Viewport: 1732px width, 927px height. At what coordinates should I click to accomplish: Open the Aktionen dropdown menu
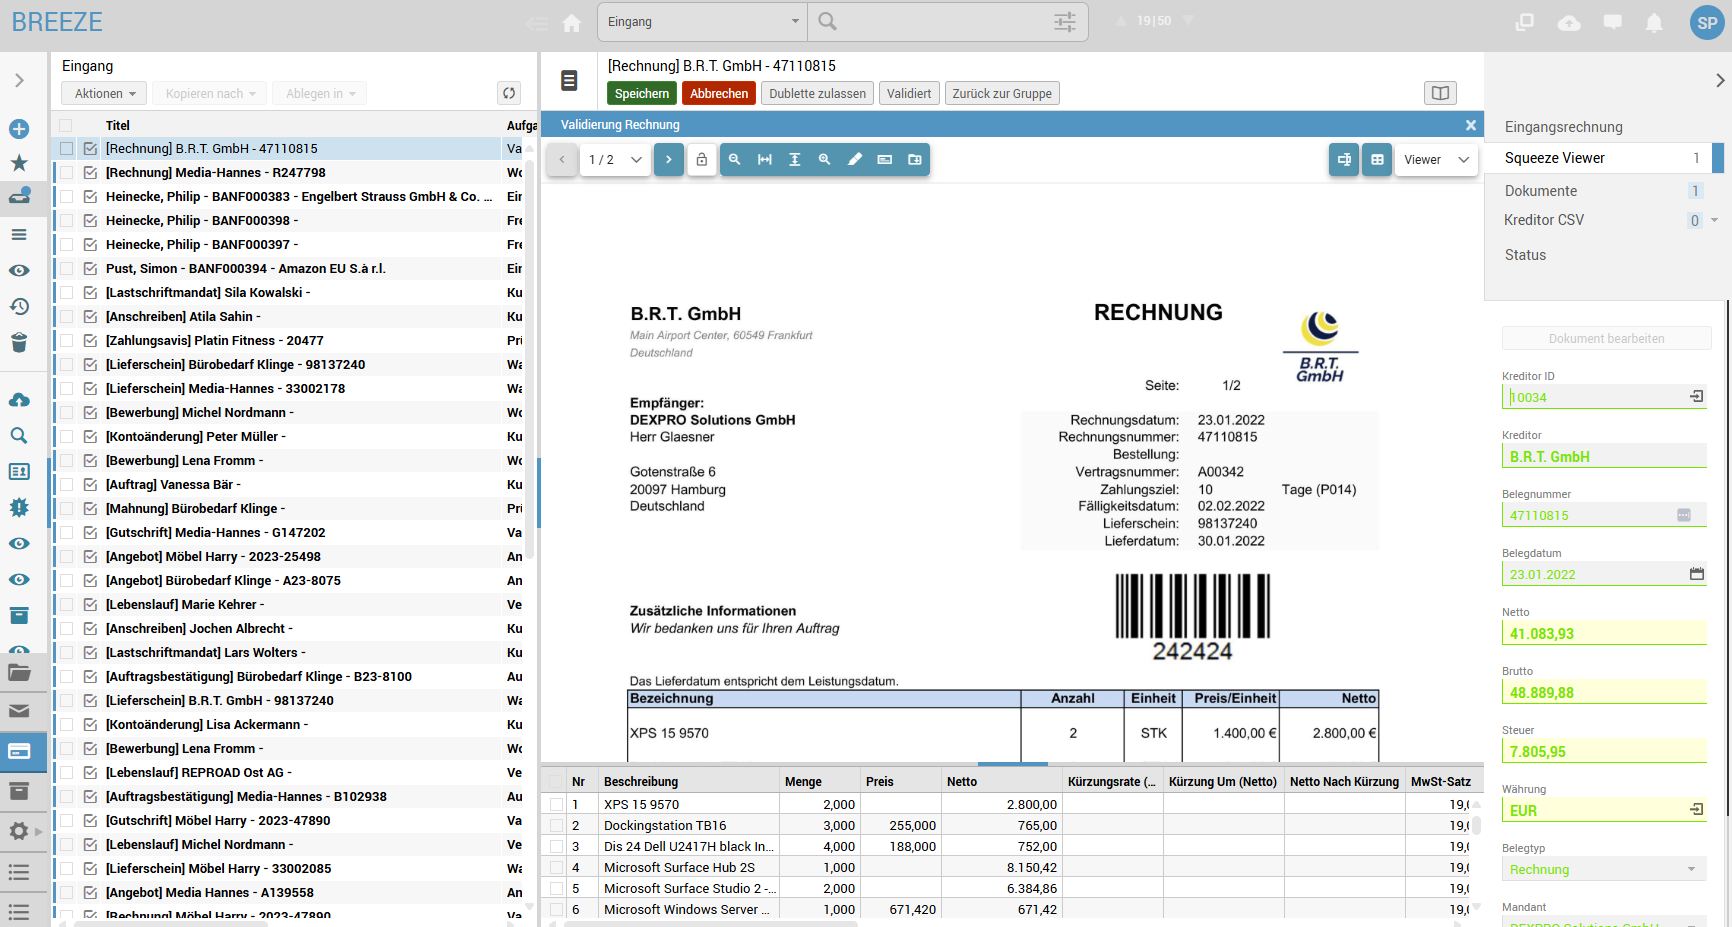[104, 93]
